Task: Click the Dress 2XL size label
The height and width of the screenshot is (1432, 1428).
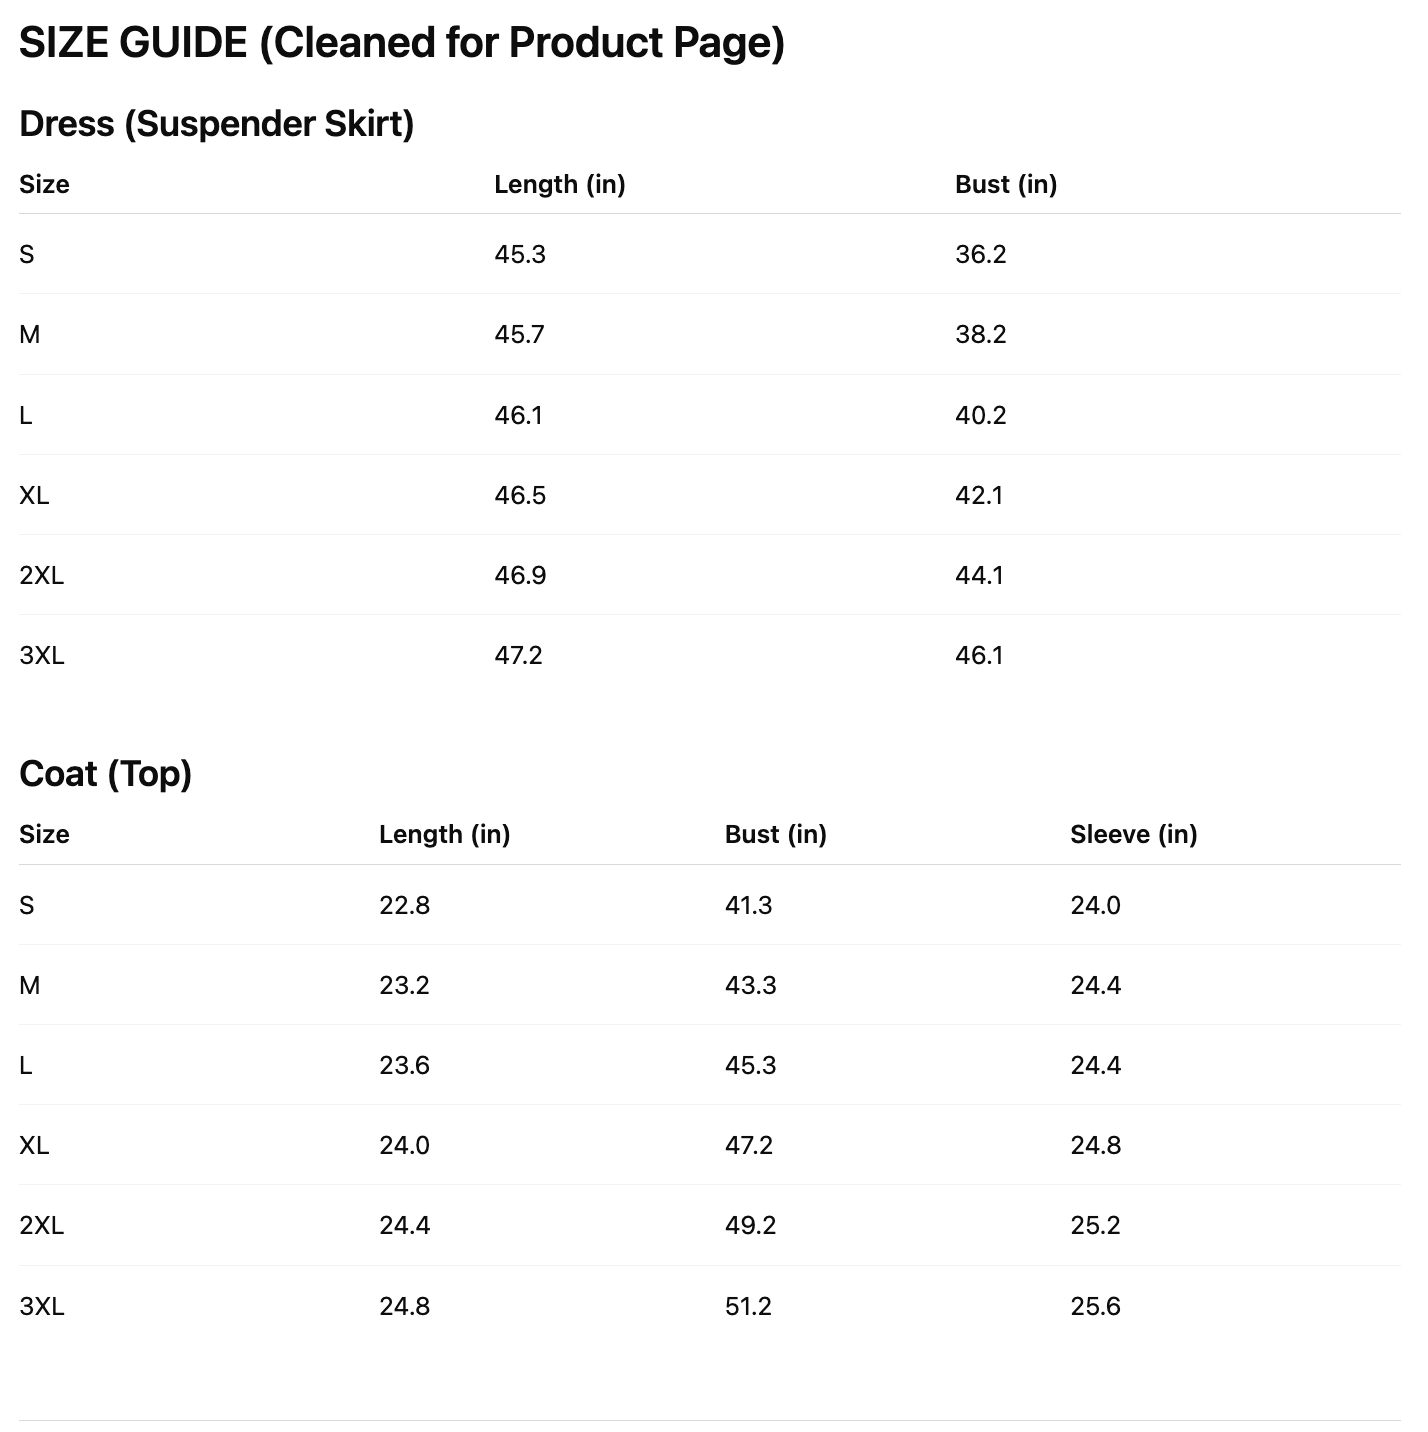Action: [x=41, y=575]
